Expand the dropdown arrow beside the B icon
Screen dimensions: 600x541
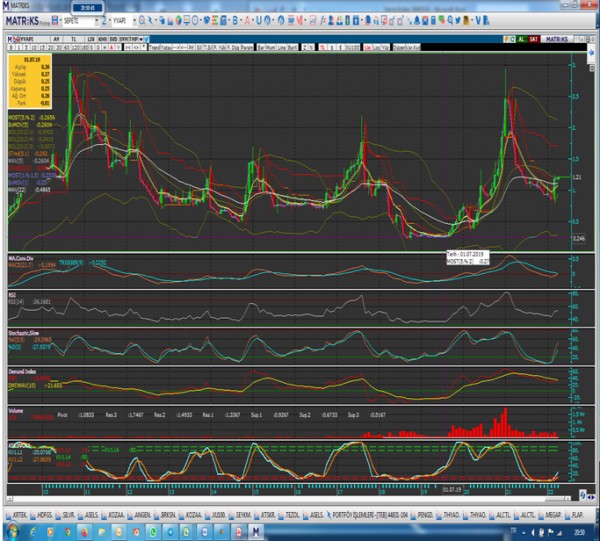click(241, 20)
